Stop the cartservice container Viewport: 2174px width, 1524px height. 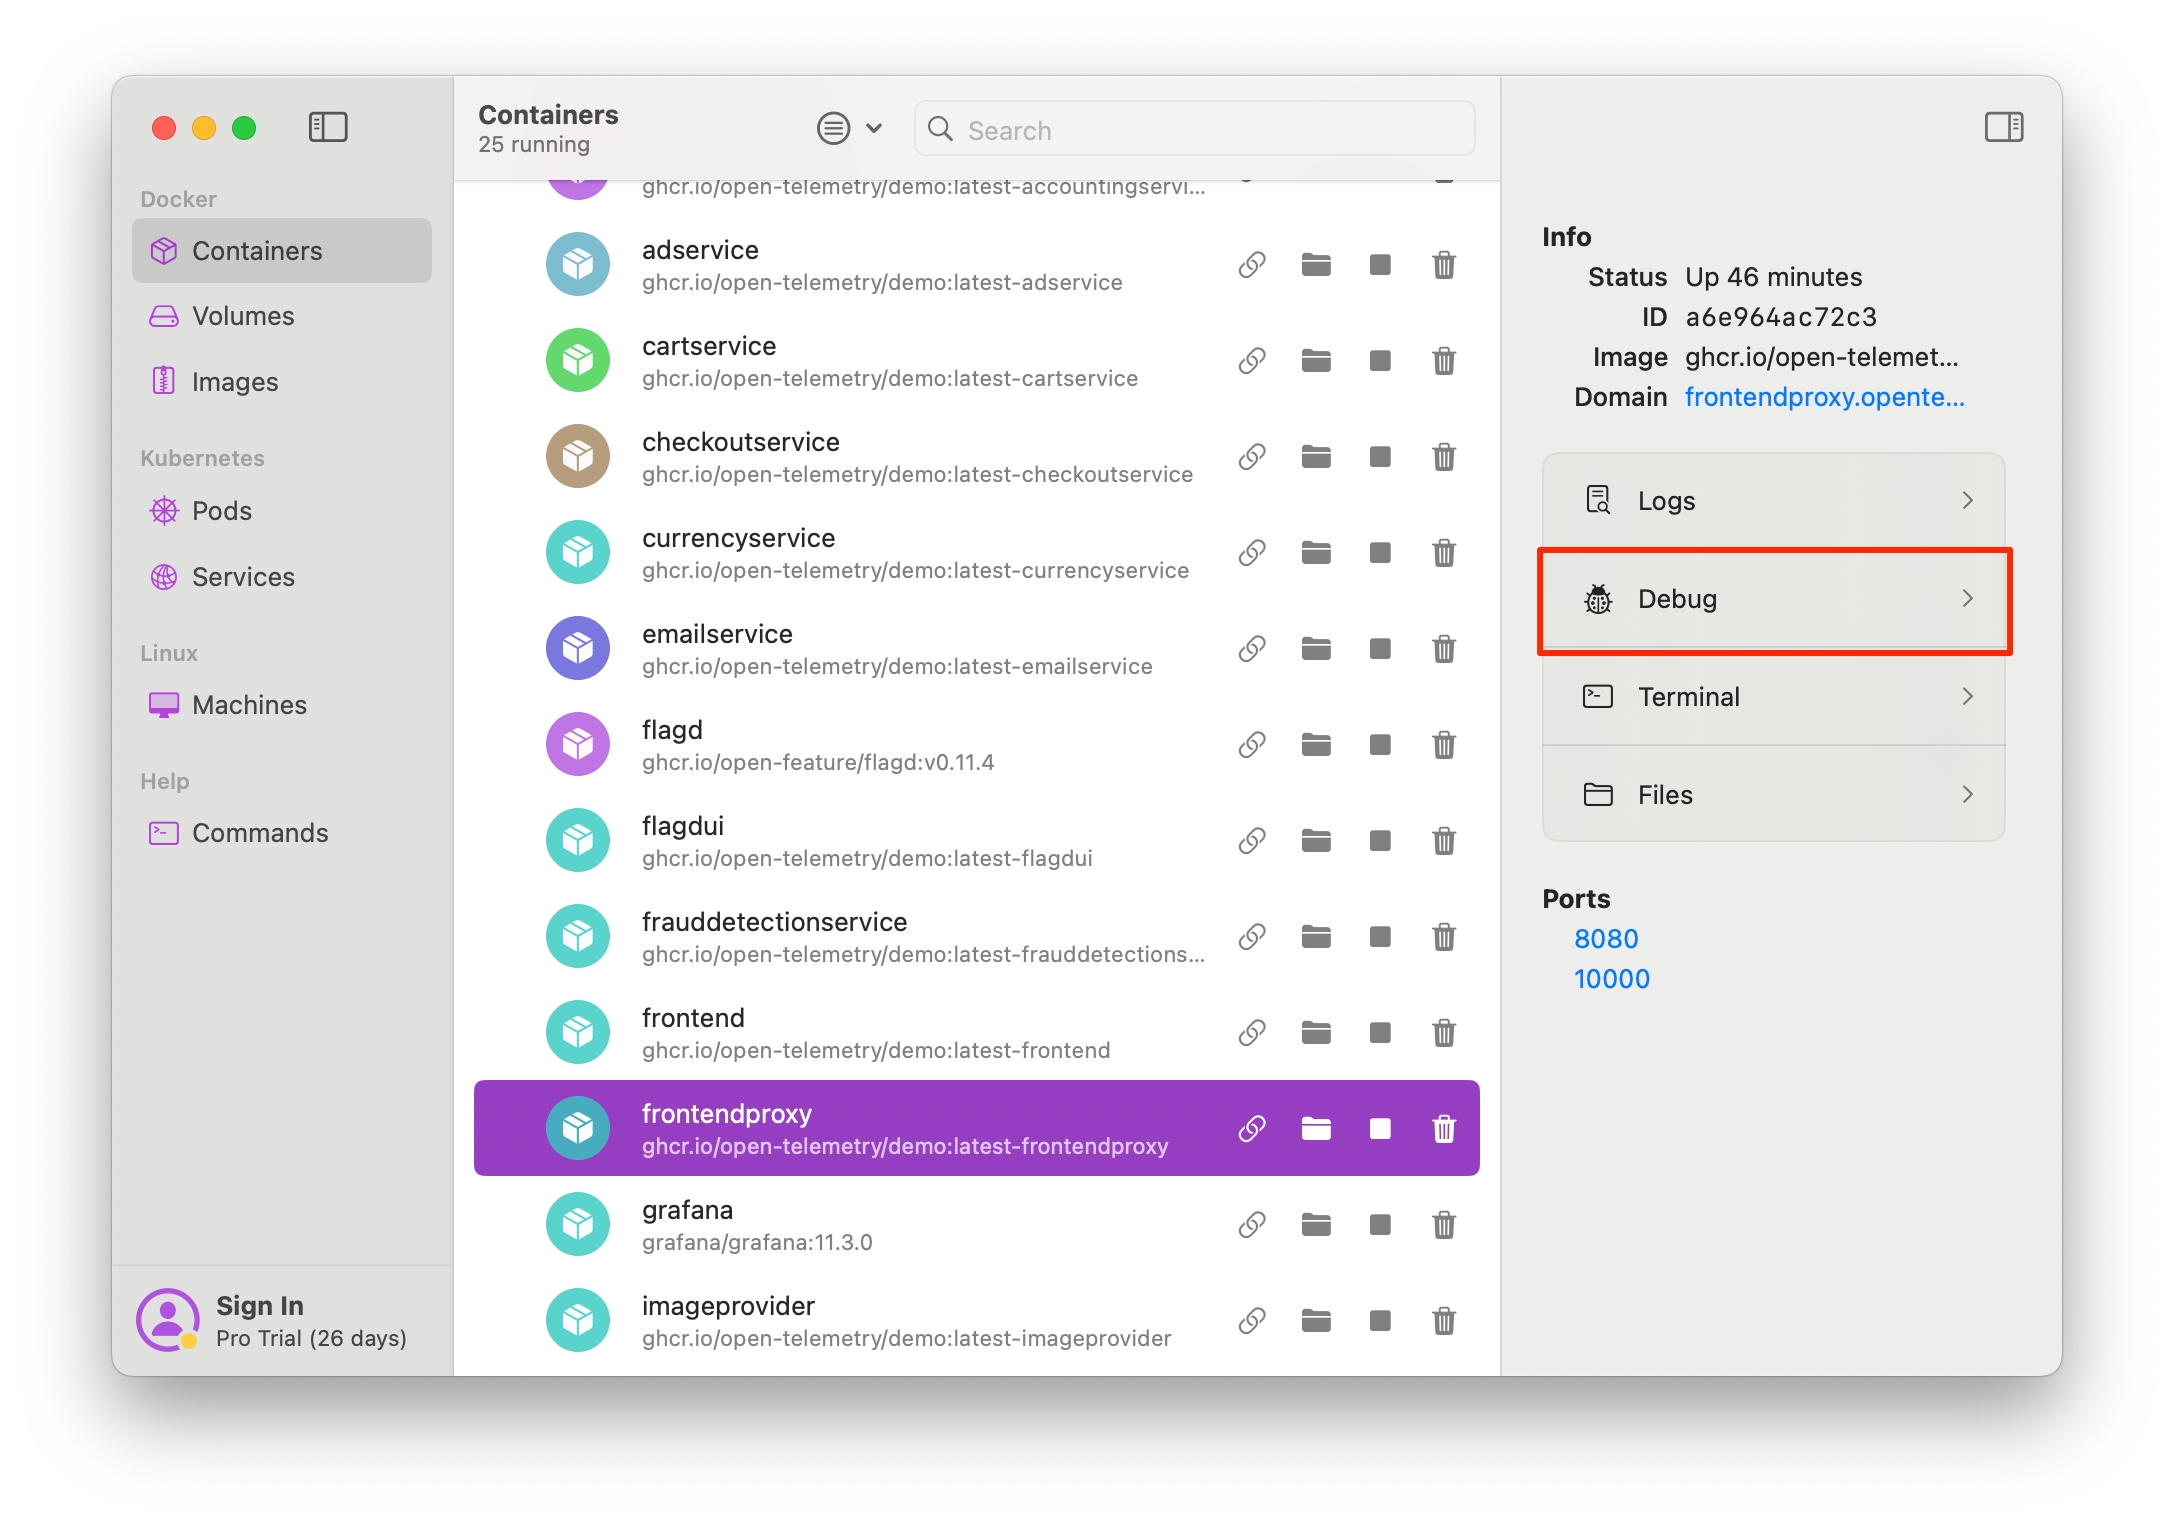1380,361
